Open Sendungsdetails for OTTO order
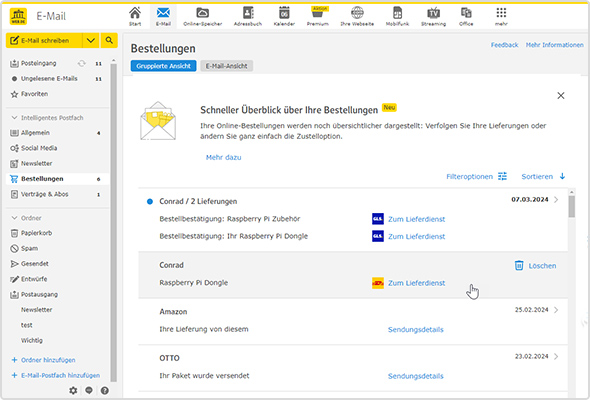 (416, 376)
